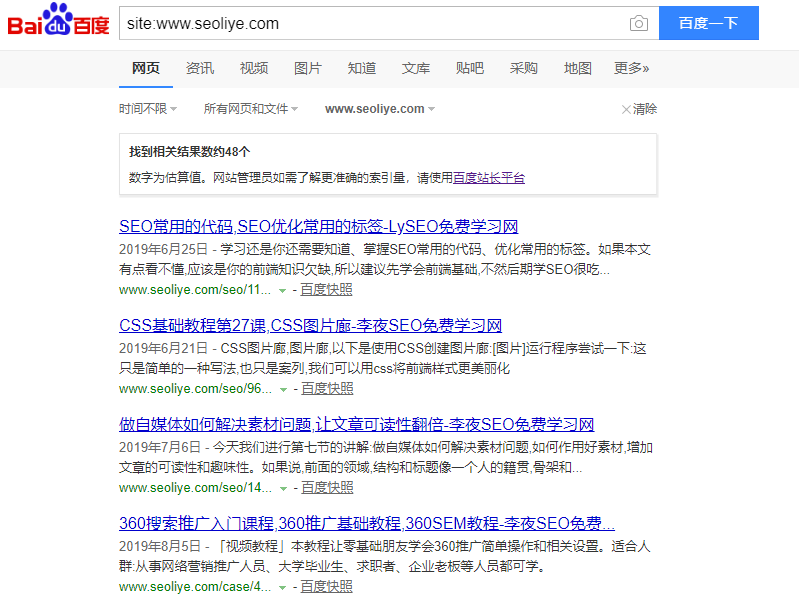Open 百度快照 for SEO常用的代码 result
The width and height of the screenshot is (799, 598).
tap(326, 290)
